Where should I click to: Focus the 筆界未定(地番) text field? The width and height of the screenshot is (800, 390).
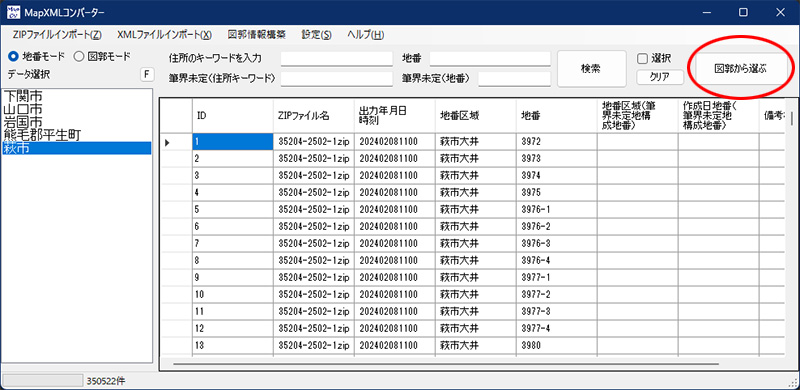click(x=514, y=79)
